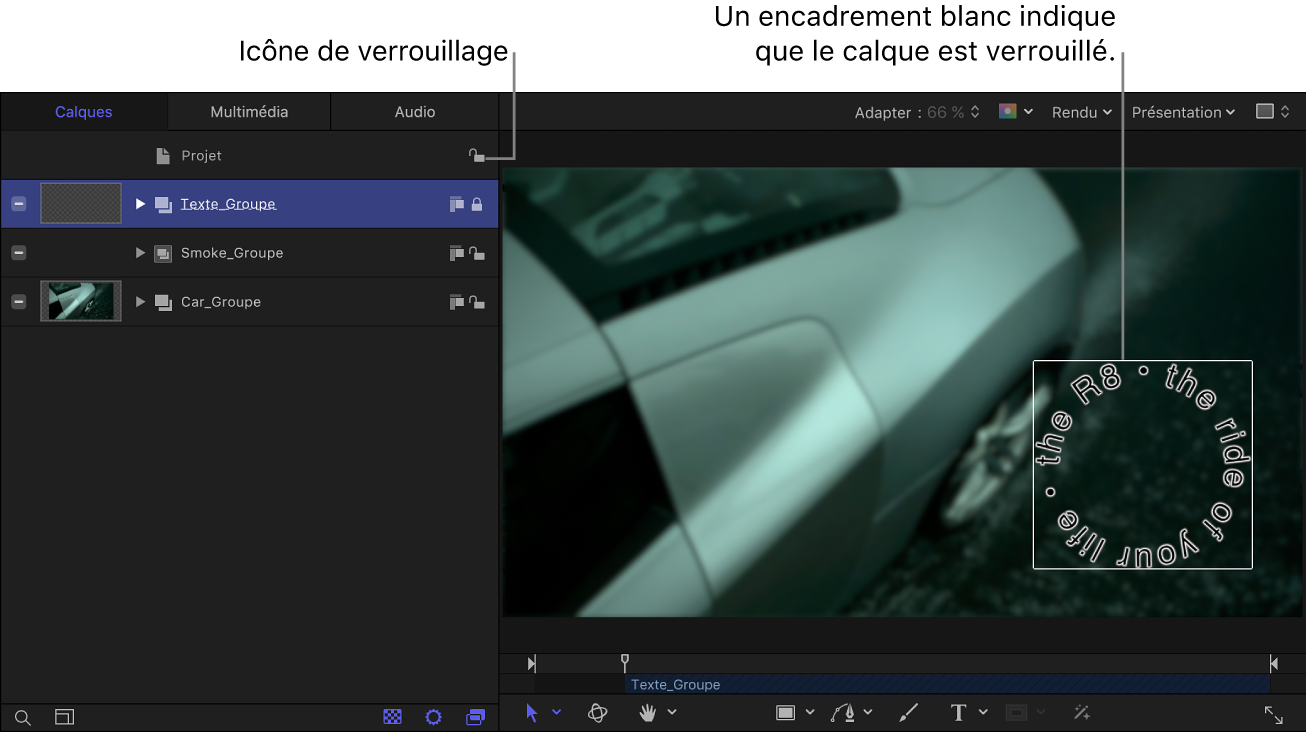The image size is (1306, 732).
Task: Select the Text tool
Action: pyautogui.click(x=958, y=713)
